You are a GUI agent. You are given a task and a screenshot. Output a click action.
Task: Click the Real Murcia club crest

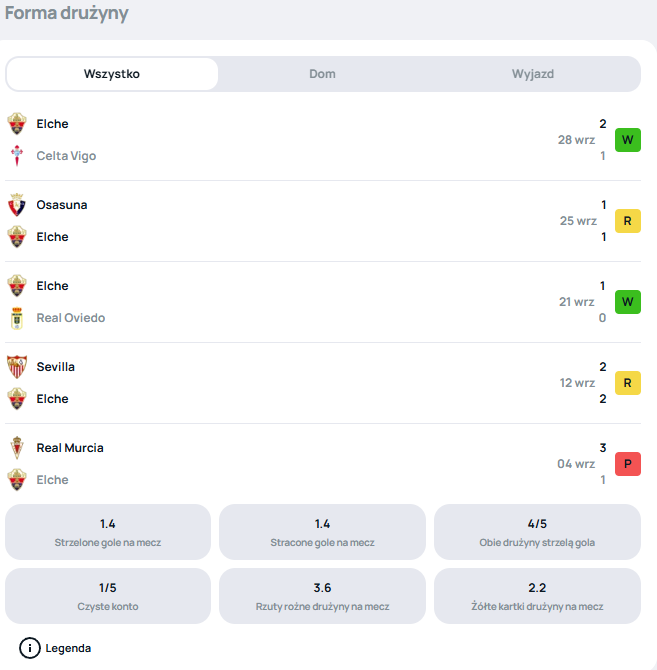point(17,448)
